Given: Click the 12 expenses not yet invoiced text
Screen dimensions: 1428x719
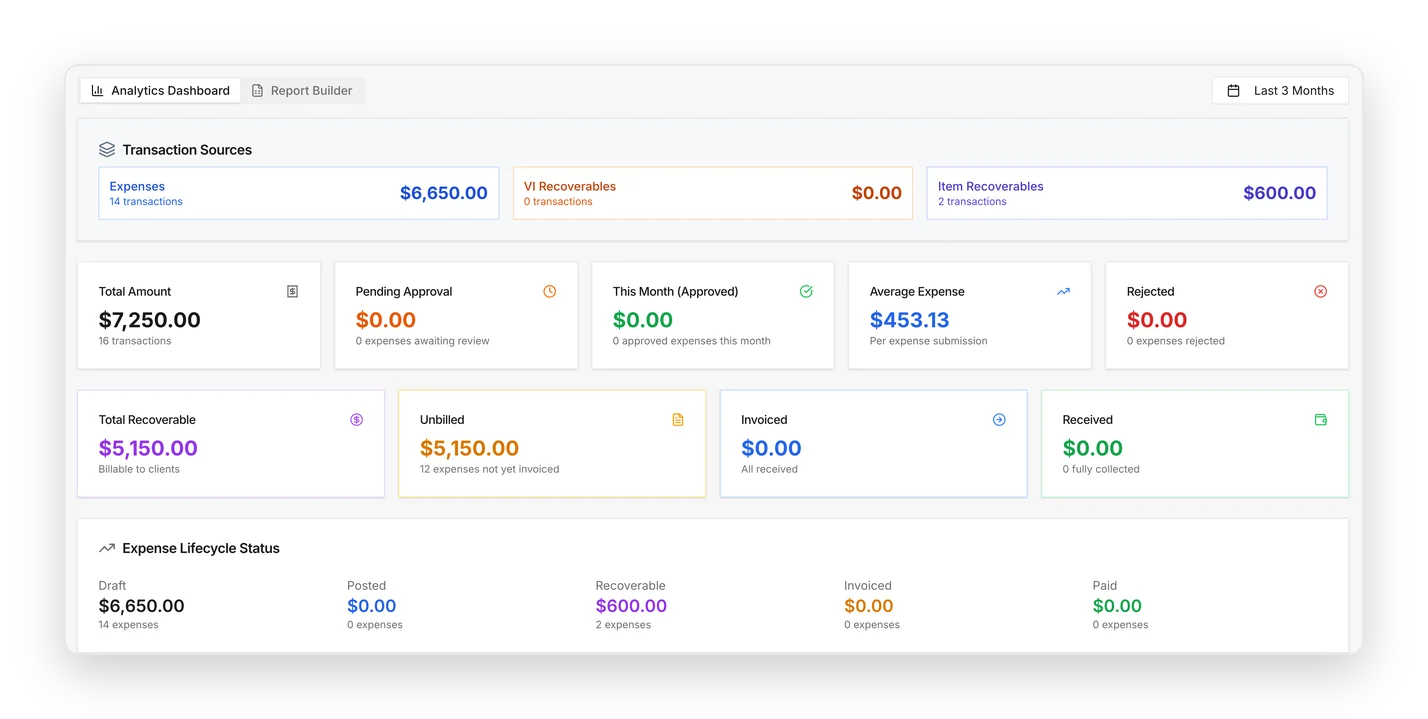Looking at the screenshot, I should click(490, 469).
